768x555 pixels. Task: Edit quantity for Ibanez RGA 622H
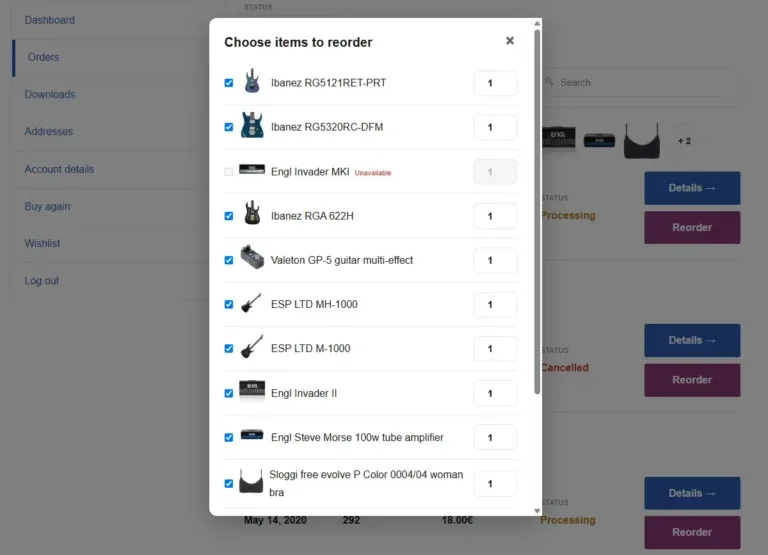point(495,216)
